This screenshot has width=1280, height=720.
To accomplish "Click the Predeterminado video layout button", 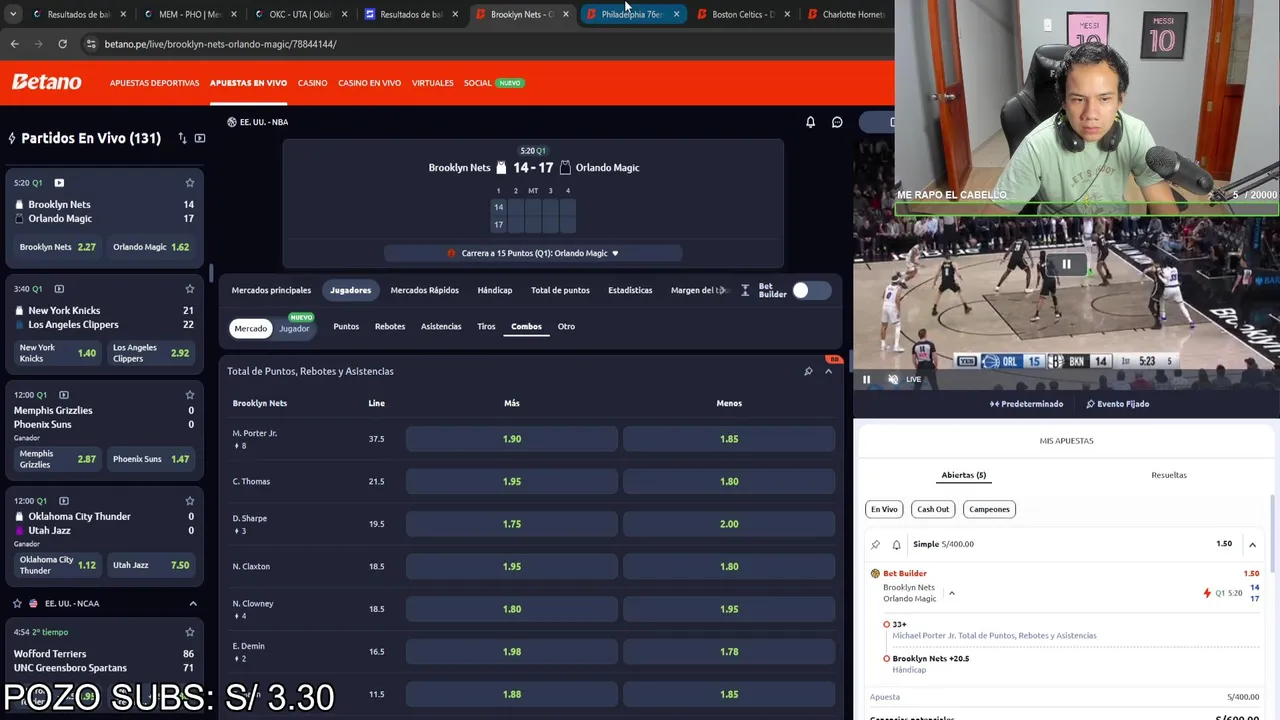I will [x=1027, y=404].
